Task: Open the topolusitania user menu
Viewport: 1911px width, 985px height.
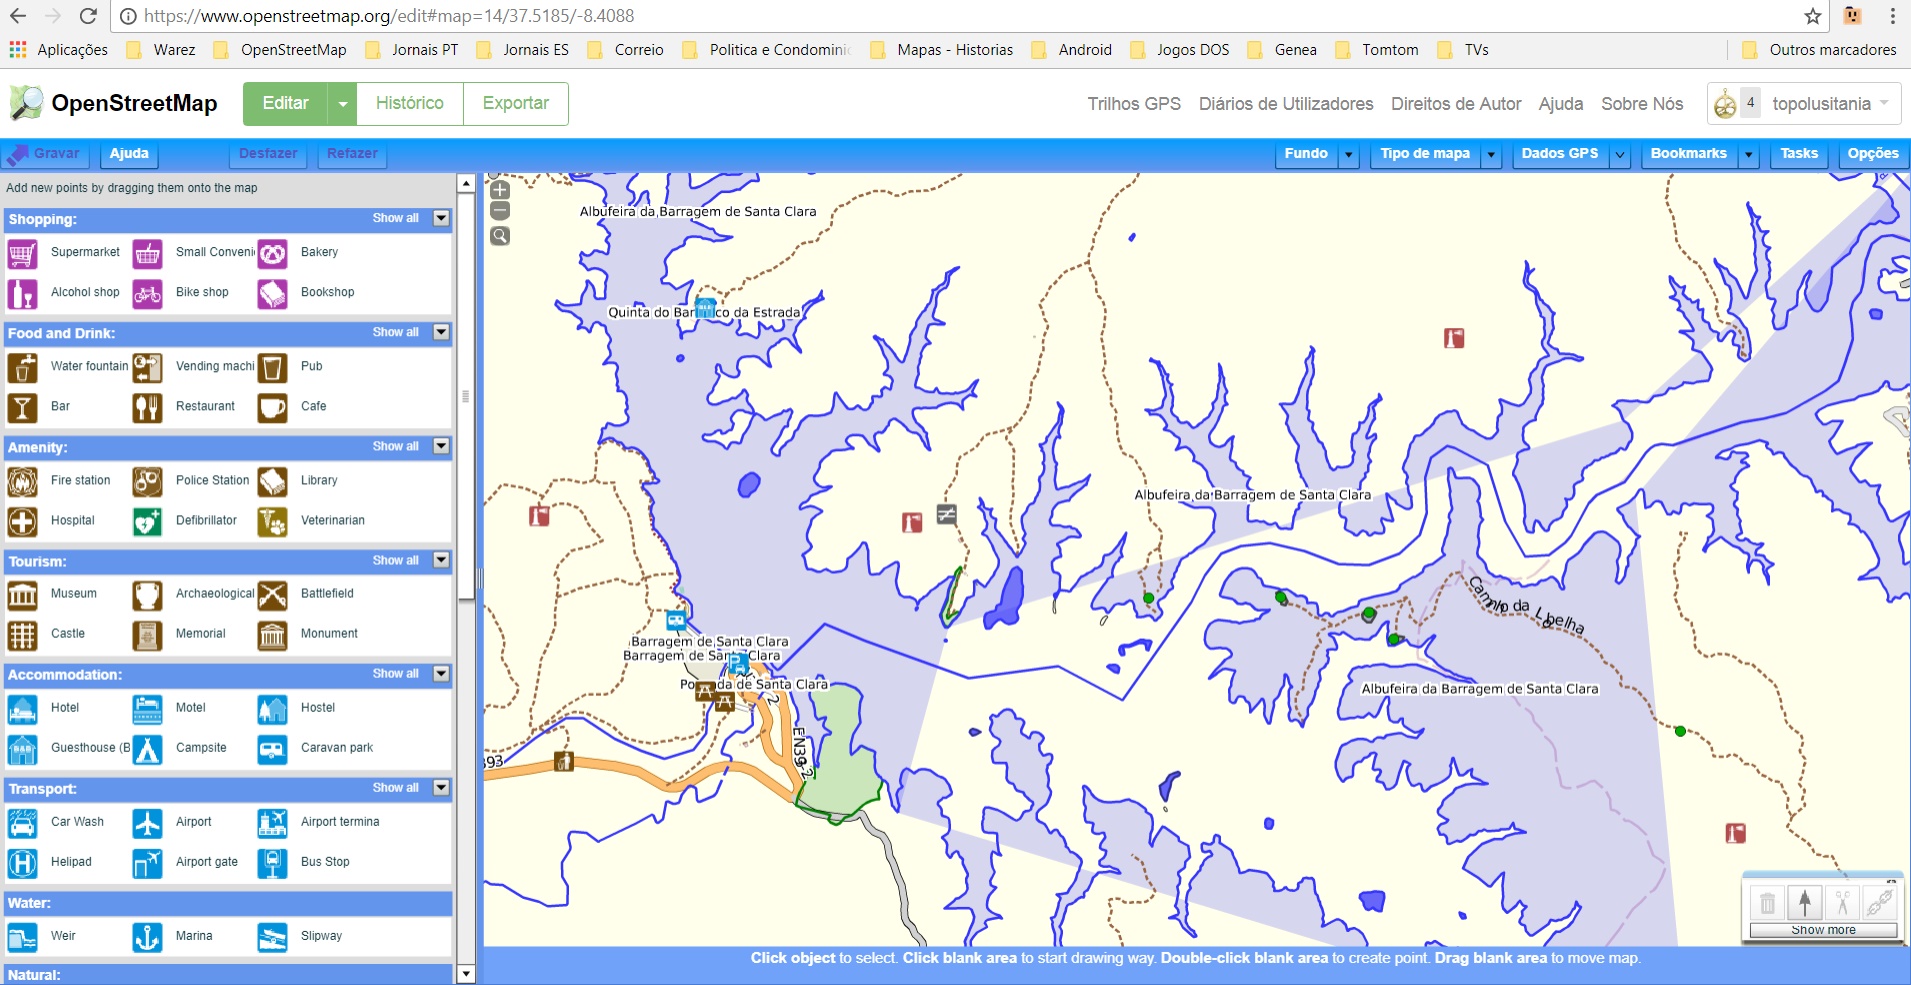Action: click(1804, 103)
